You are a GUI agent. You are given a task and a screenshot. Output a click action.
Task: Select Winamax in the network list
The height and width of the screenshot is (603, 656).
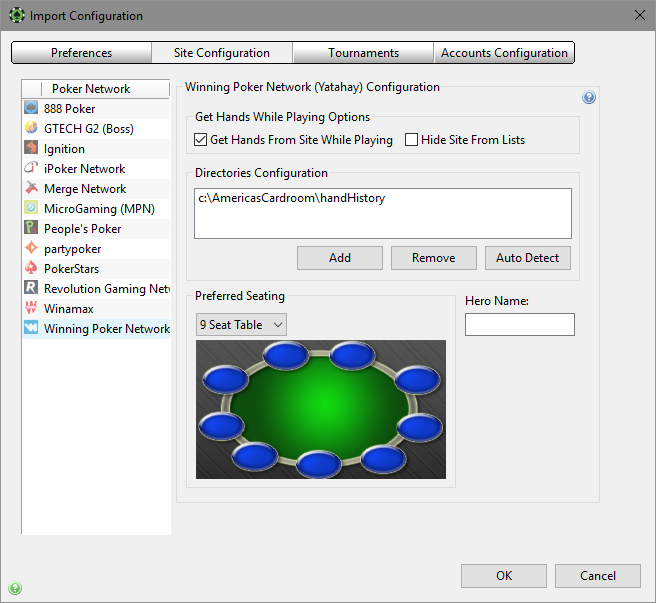[x=96, y=308]
